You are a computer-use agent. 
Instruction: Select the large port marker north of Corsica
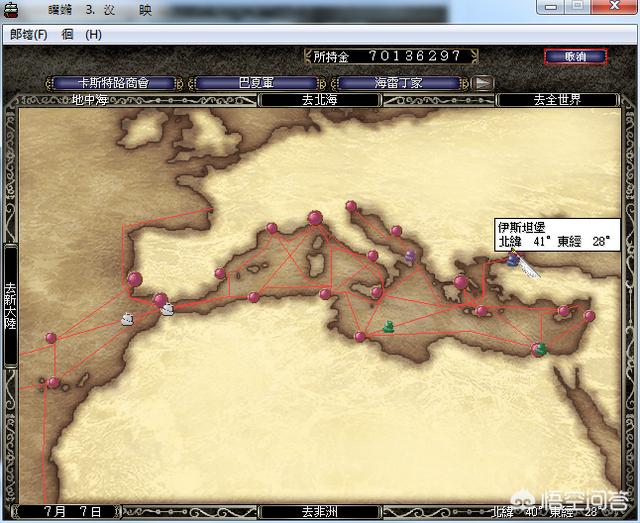[x=315, y=217]
